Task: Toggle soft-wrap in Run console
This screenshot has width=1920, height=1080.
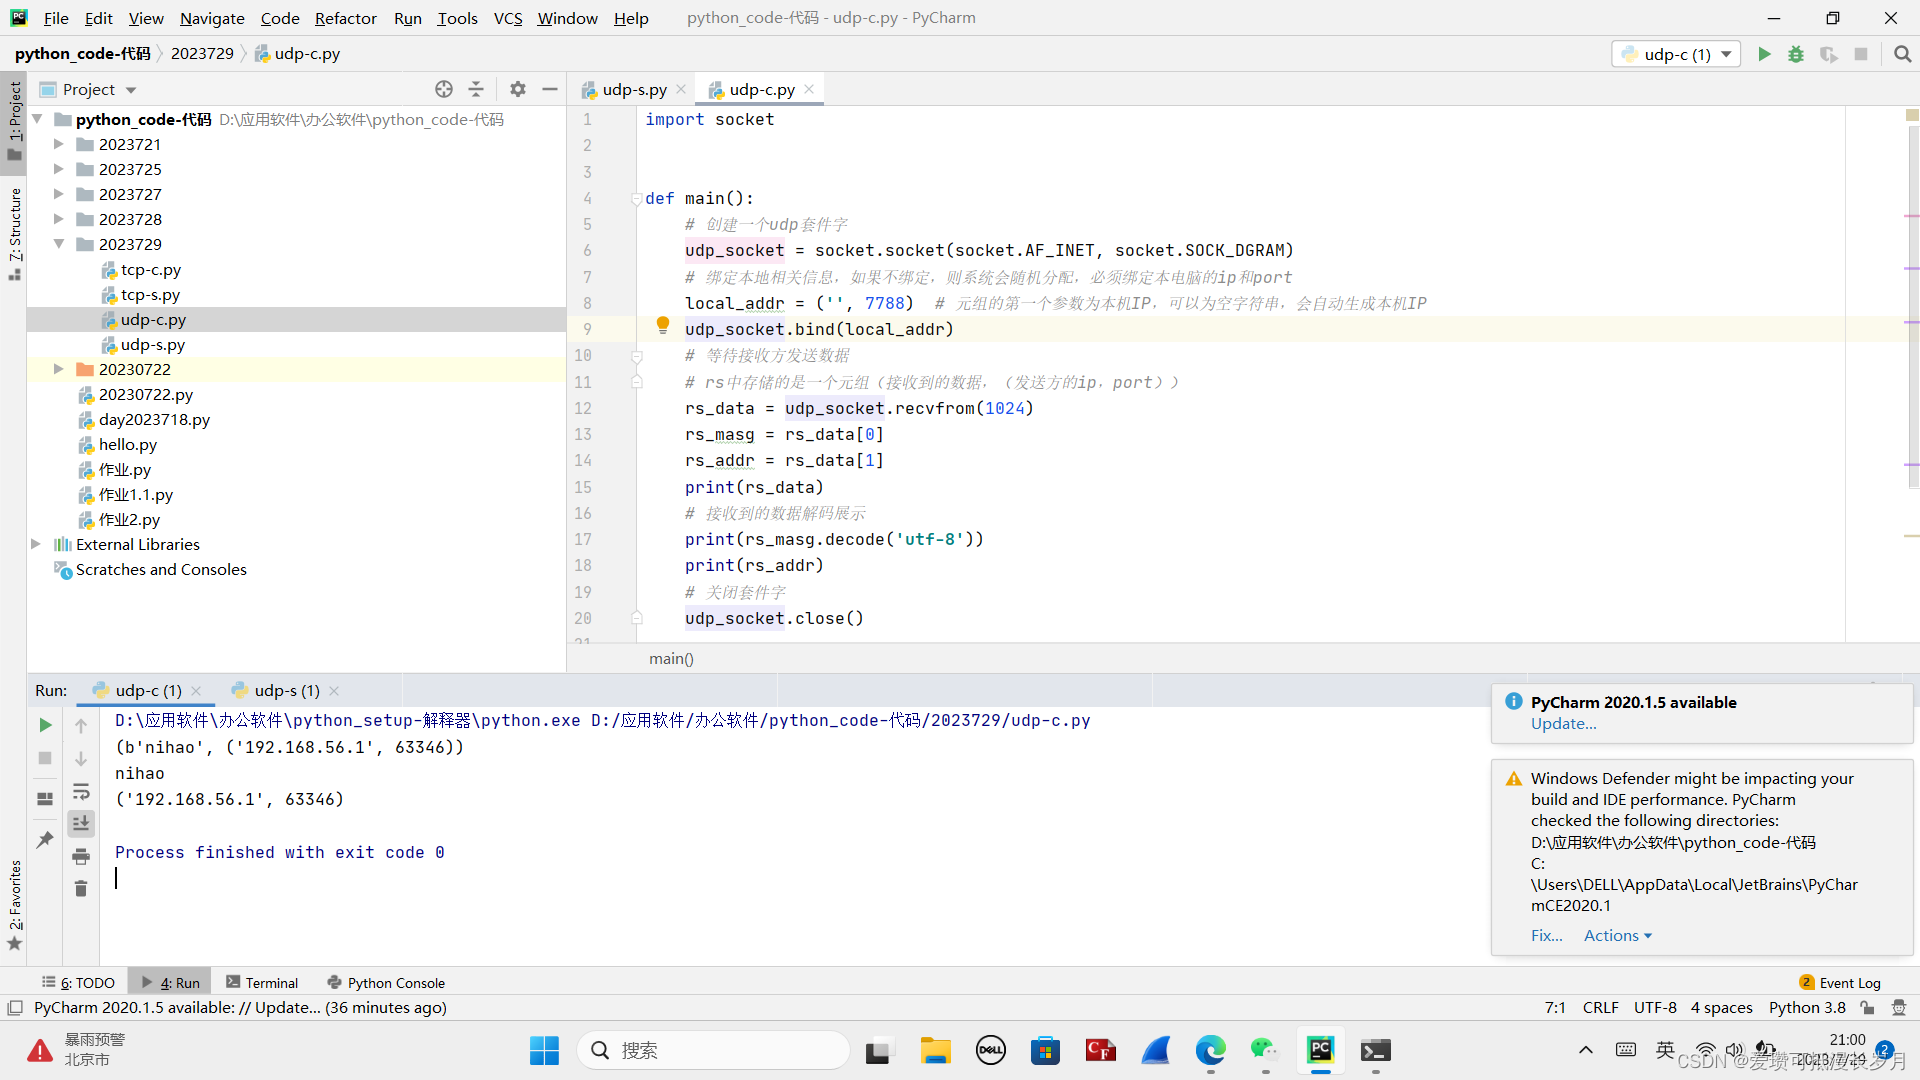Action: click(81, 791)
